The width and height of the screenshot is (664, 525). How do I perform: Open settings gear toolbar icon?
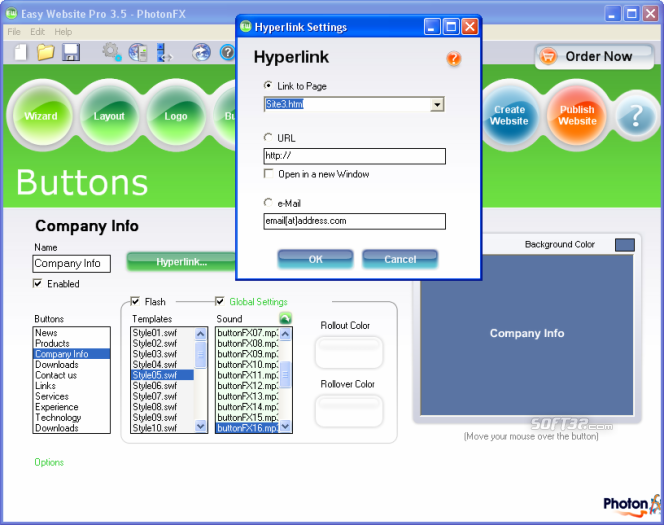click(111, 52)
